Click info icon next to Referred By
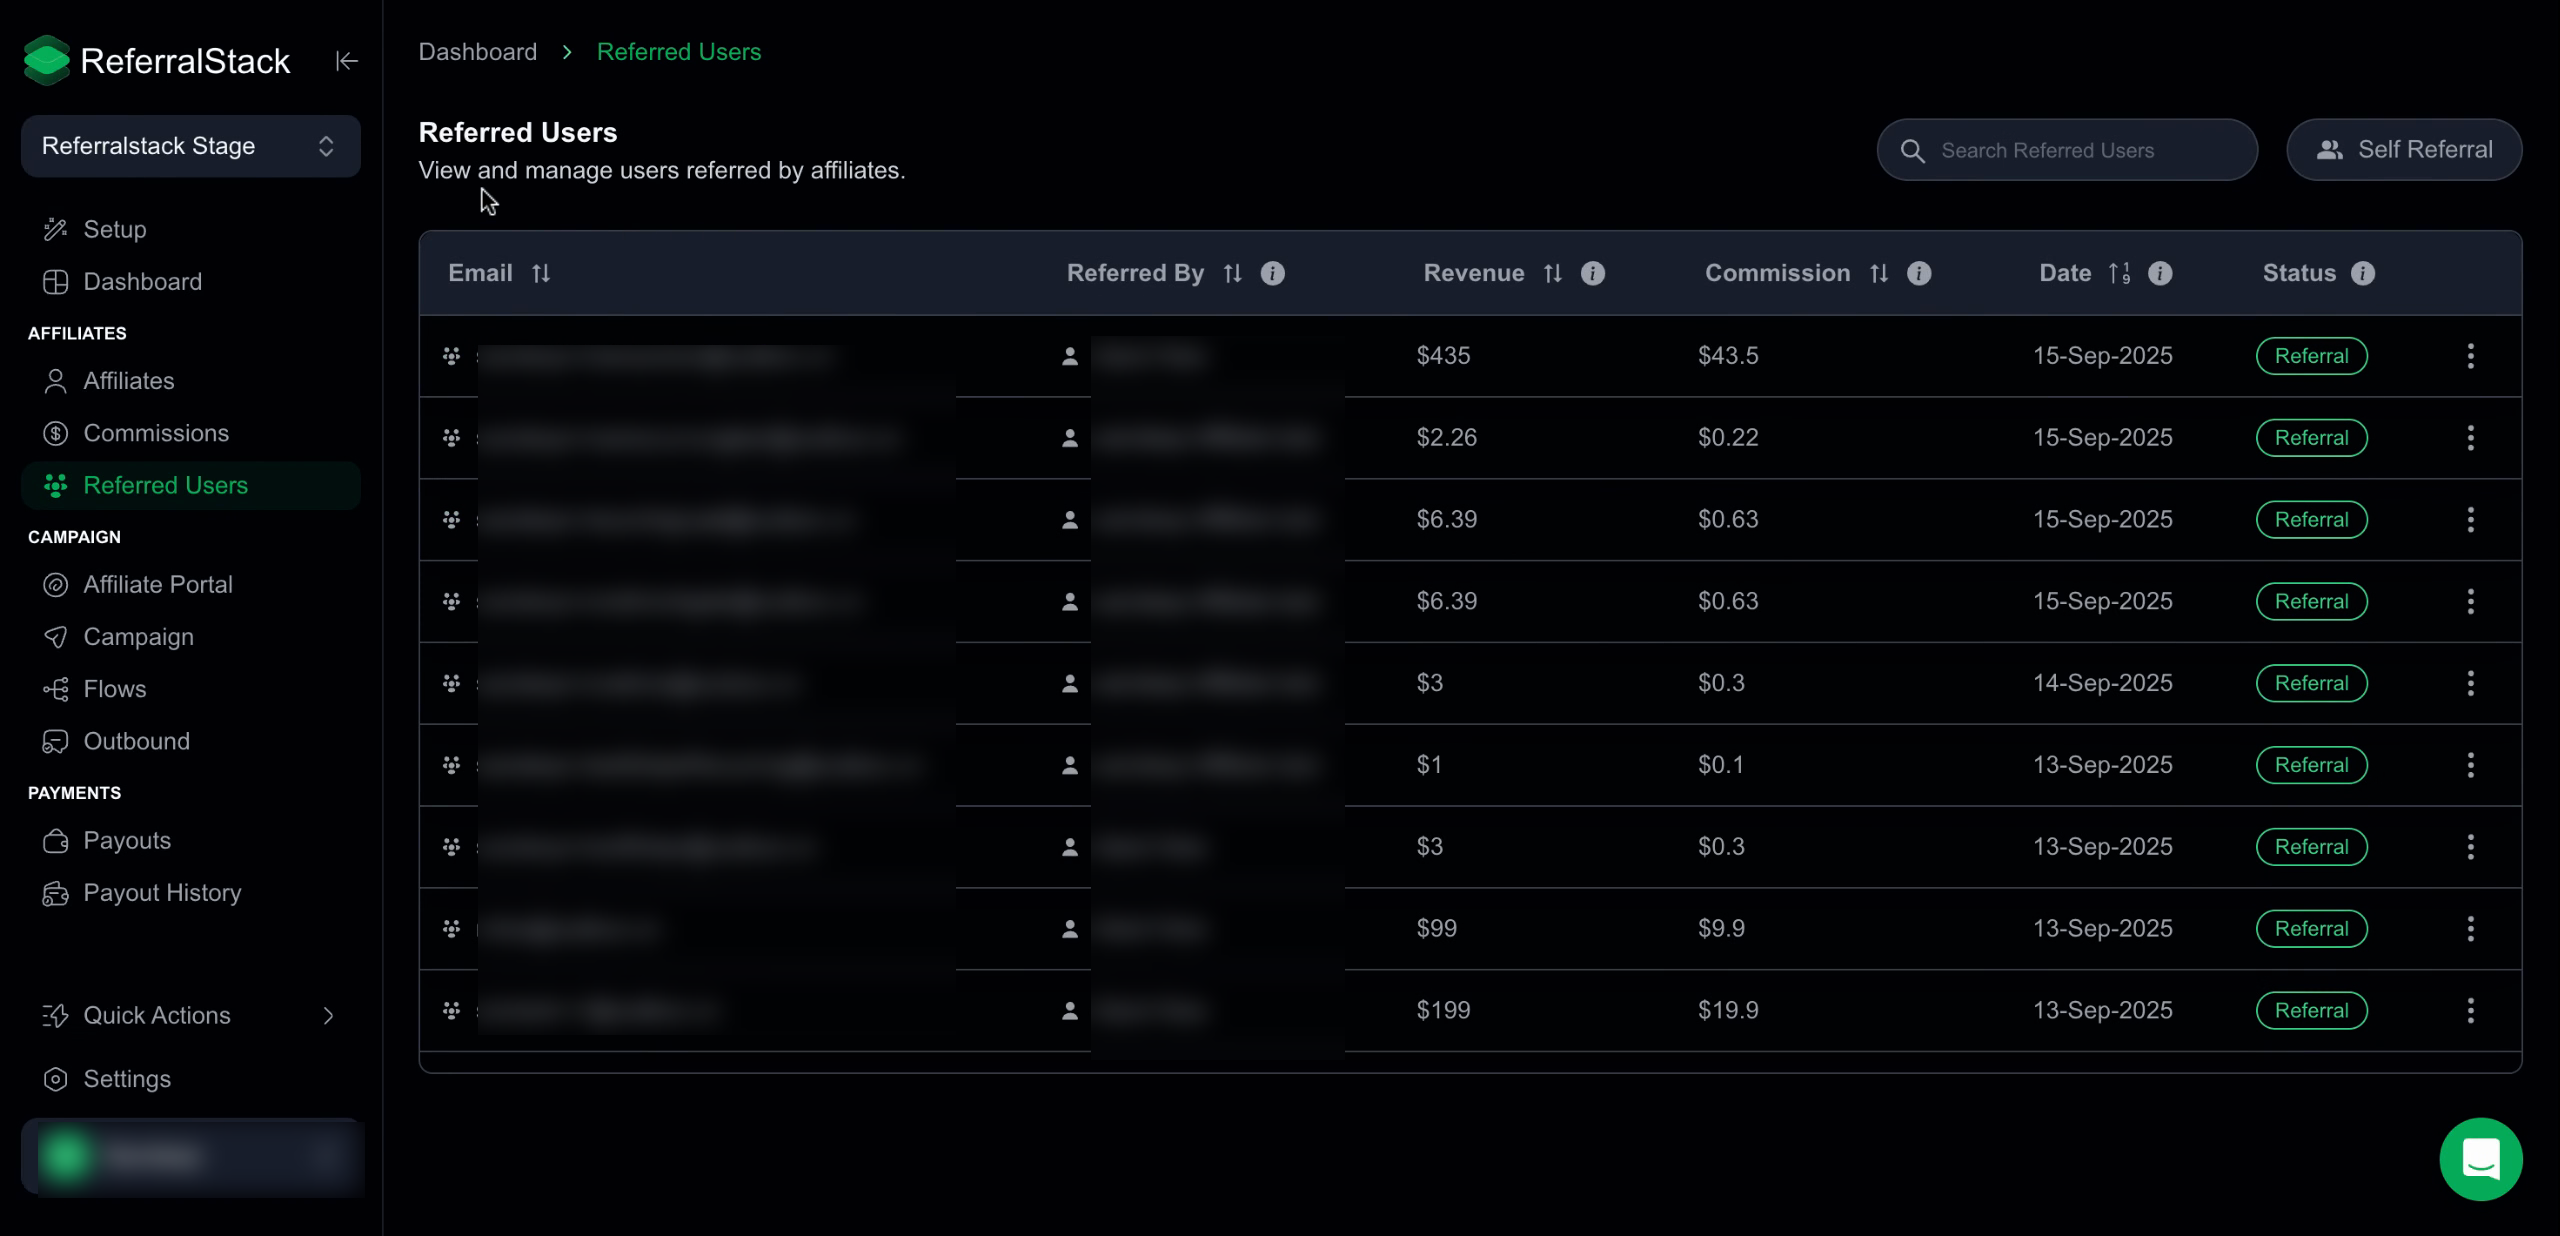The width and height of the screenshot is (2560, 1236). 1272,273
